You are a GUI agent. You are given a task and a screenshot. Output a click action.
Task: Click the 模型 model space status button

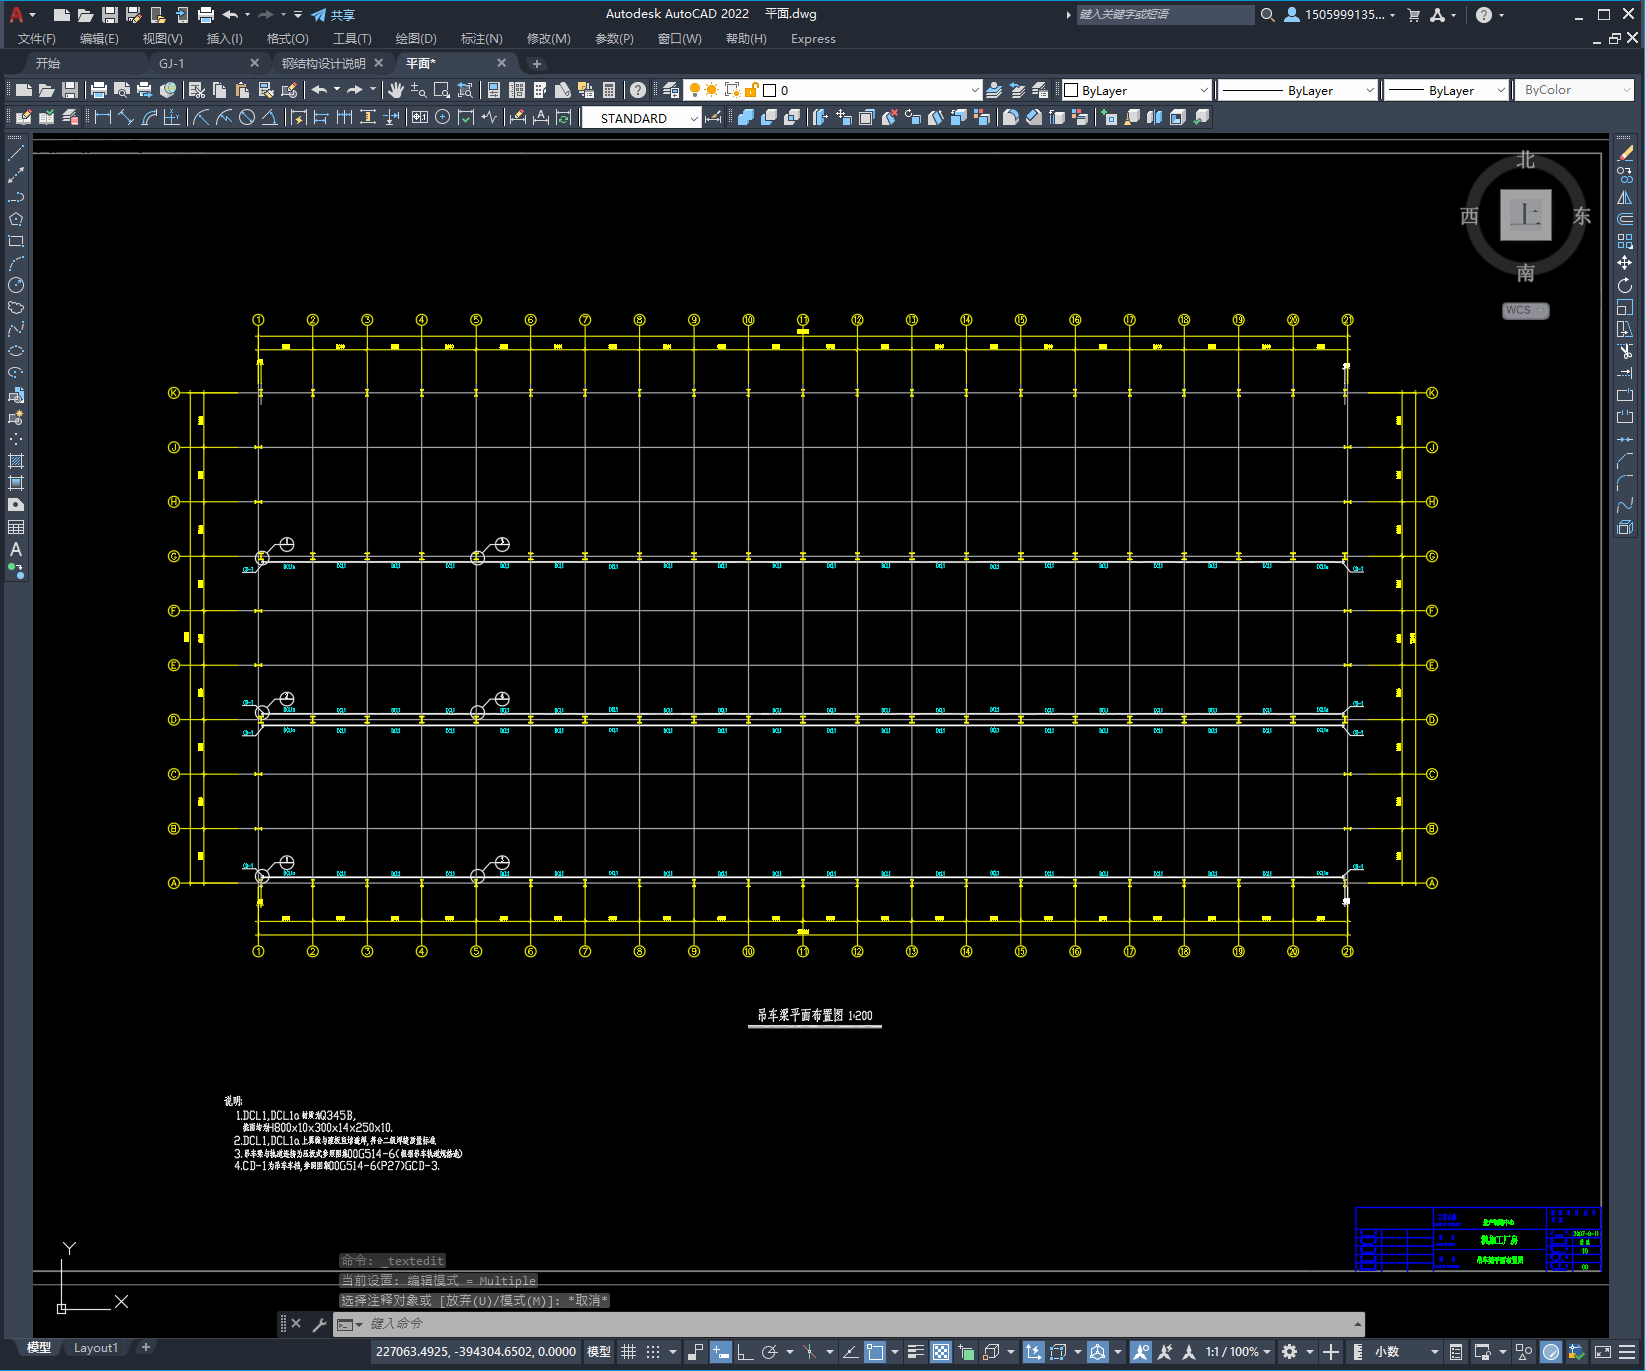pos(599,1352)
